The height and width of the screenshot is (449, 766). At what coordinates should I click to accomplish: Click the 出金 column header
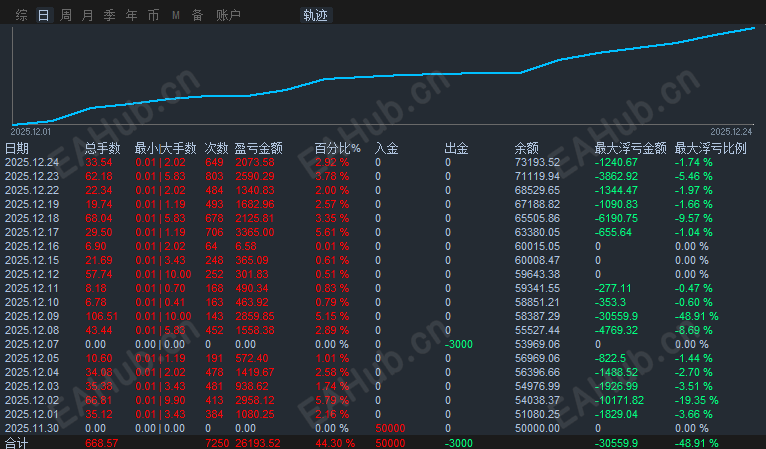pos(456,148)
